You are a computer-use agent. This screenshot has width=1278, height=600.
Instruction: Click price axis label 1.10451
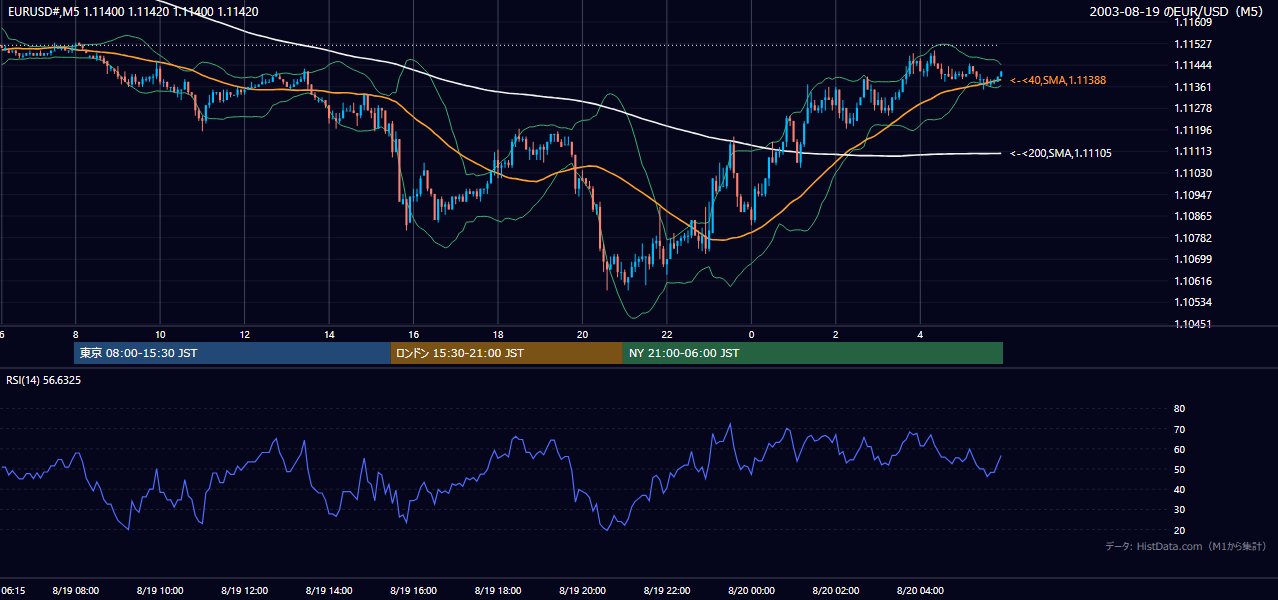[x=1192, y=324]
